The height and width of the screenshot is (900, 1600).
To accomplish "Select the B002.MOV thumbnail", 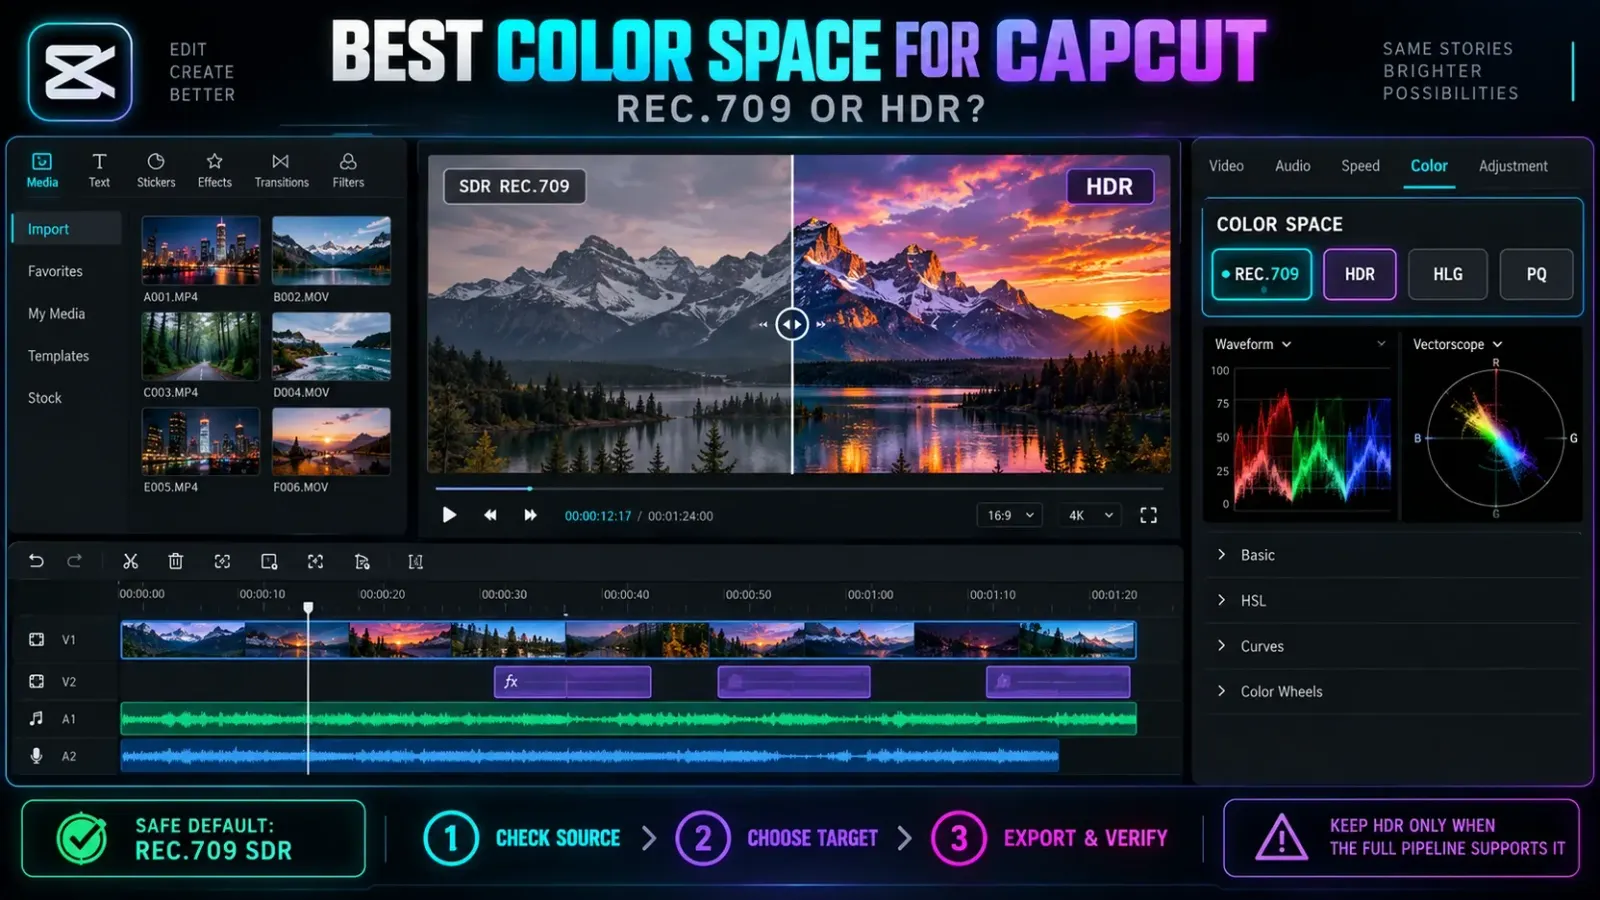I will pyautogui.click(x=331, y=251).
